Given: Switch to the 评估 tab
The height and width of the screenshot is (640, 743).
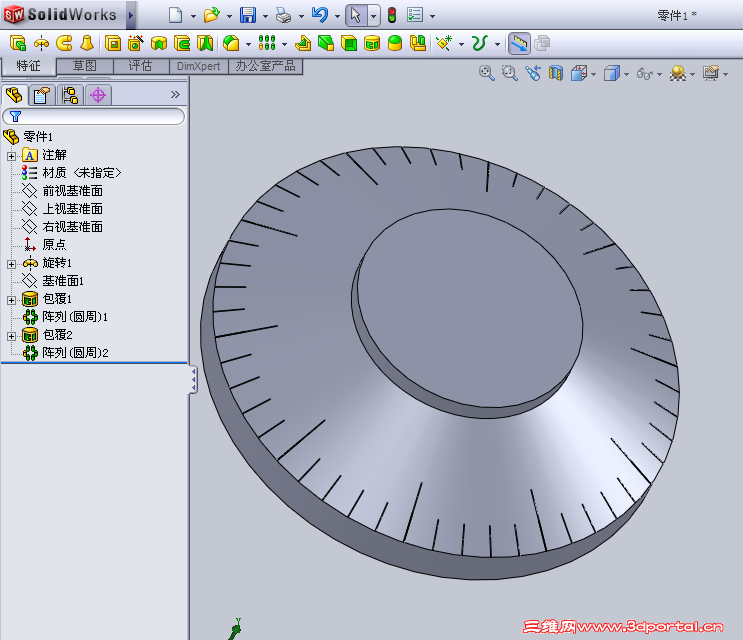Looking at the screenshot, I should 141,66.
